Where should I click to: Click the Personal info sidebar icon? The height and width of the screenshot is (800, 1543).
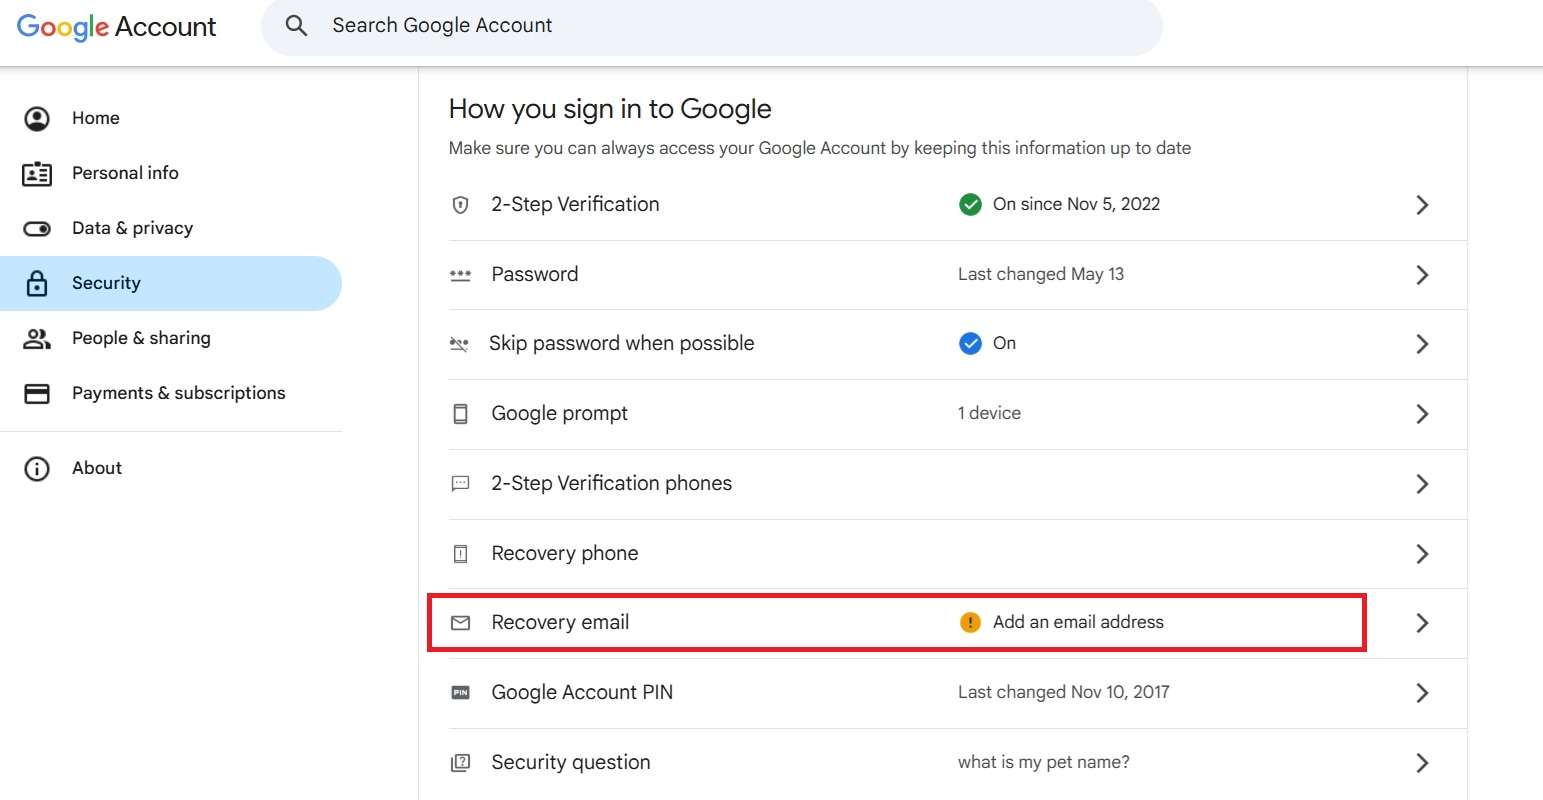[37, 172]
